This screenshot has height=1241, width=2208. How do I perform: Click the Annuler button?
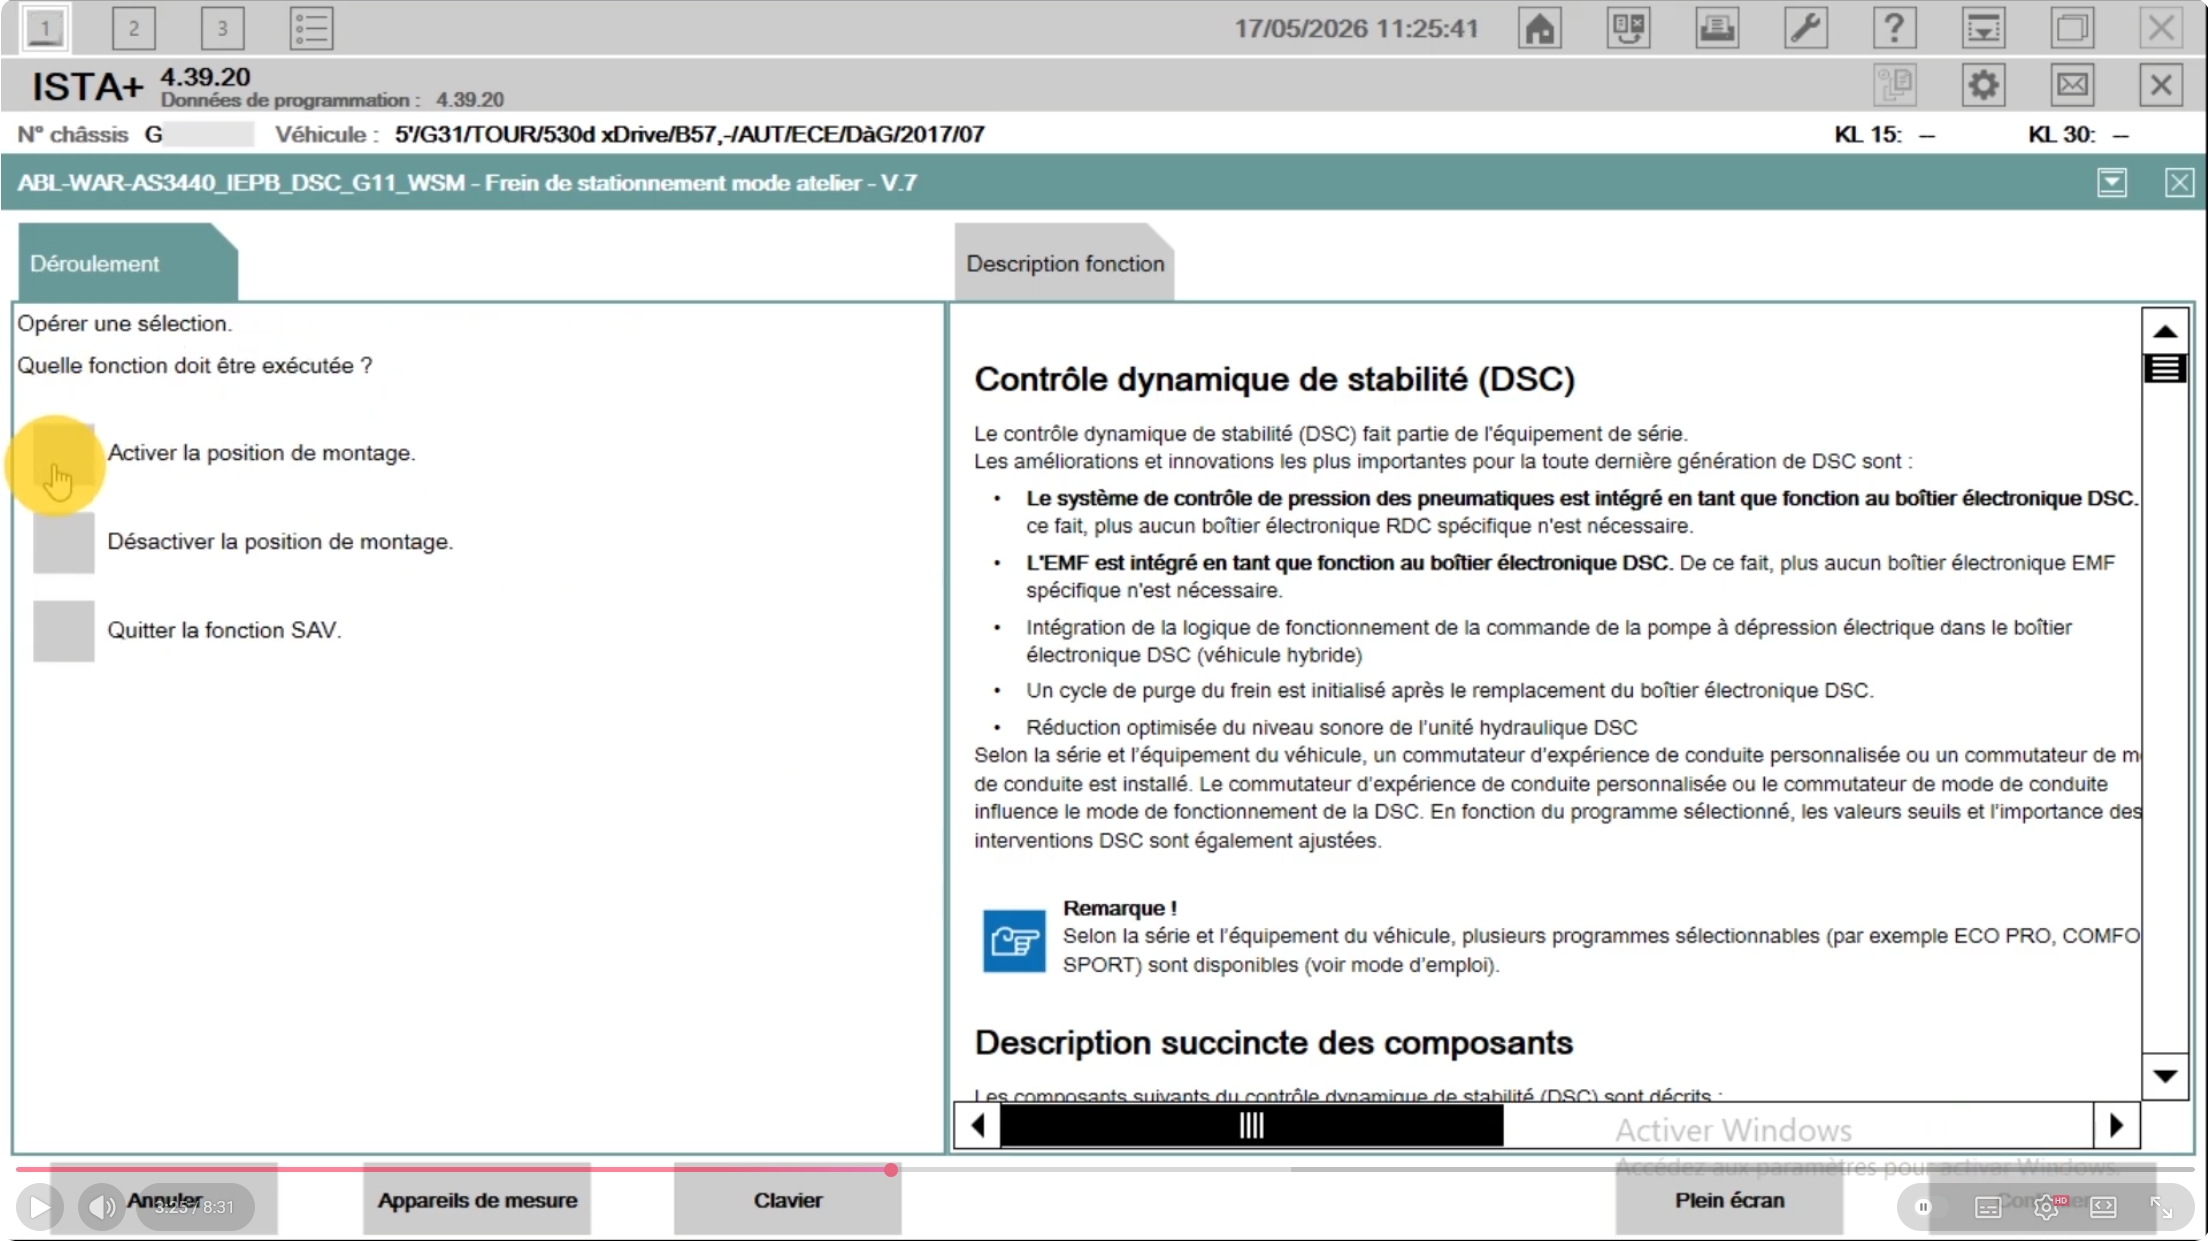pyautogui.click(x=164, y=1200)
